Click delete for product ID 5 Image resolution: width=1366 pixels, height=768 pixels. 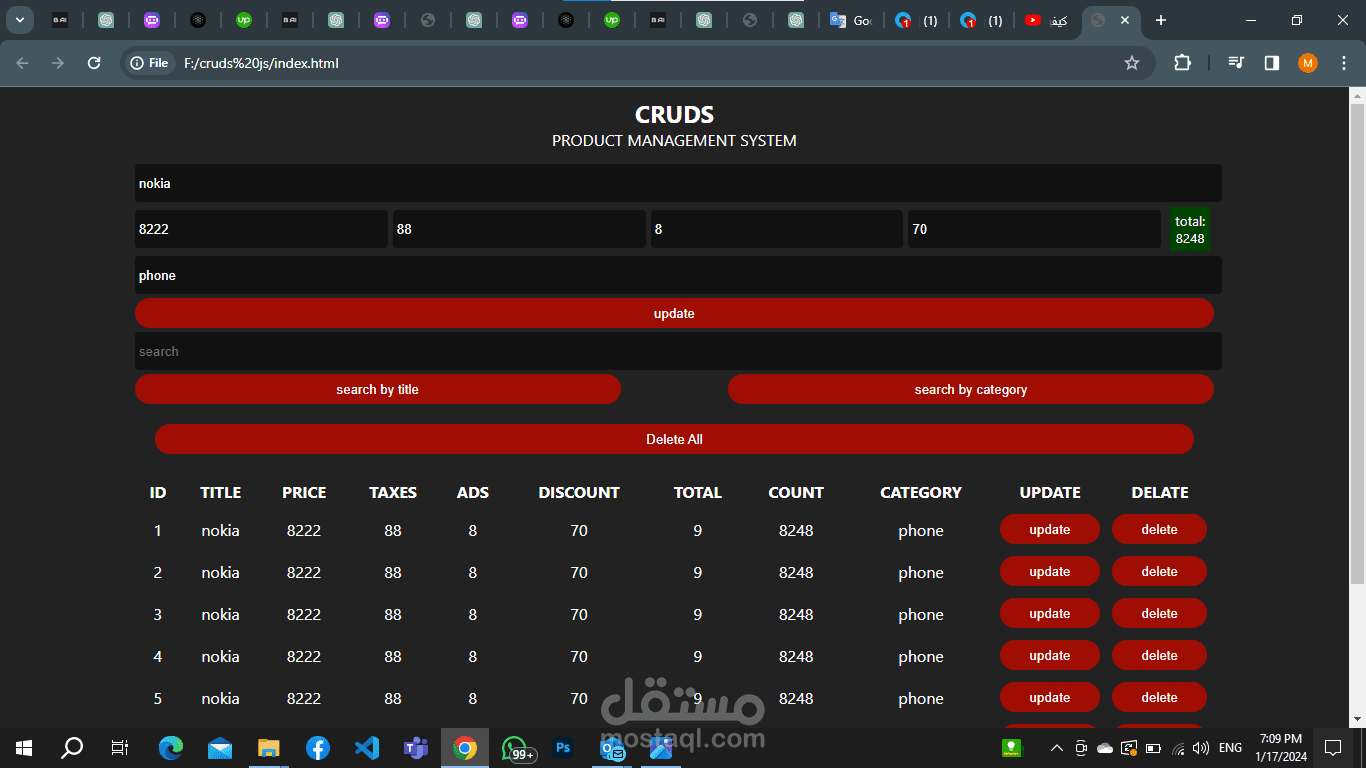(1159, 697)
